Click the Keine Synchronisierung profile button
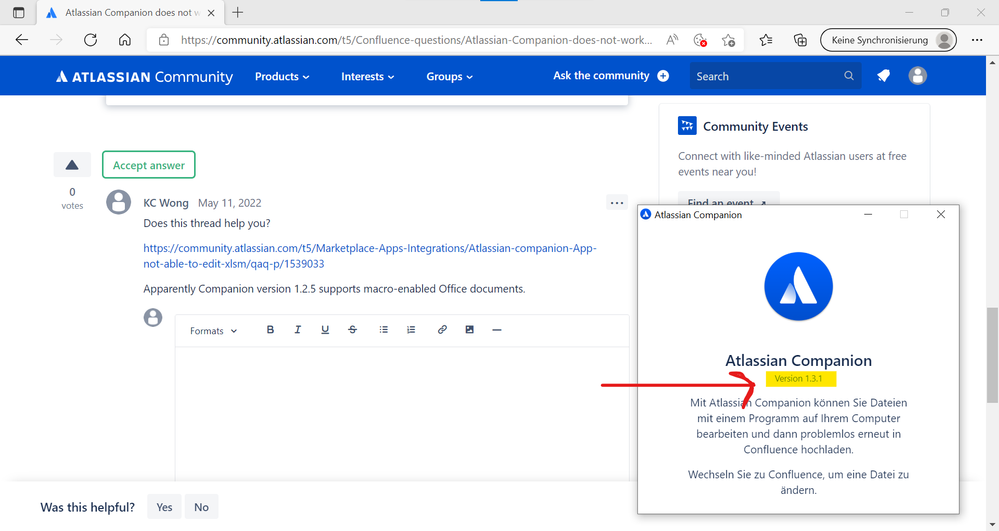The height and width of the screenshot is (531, 999). click(x=888, y=40)
